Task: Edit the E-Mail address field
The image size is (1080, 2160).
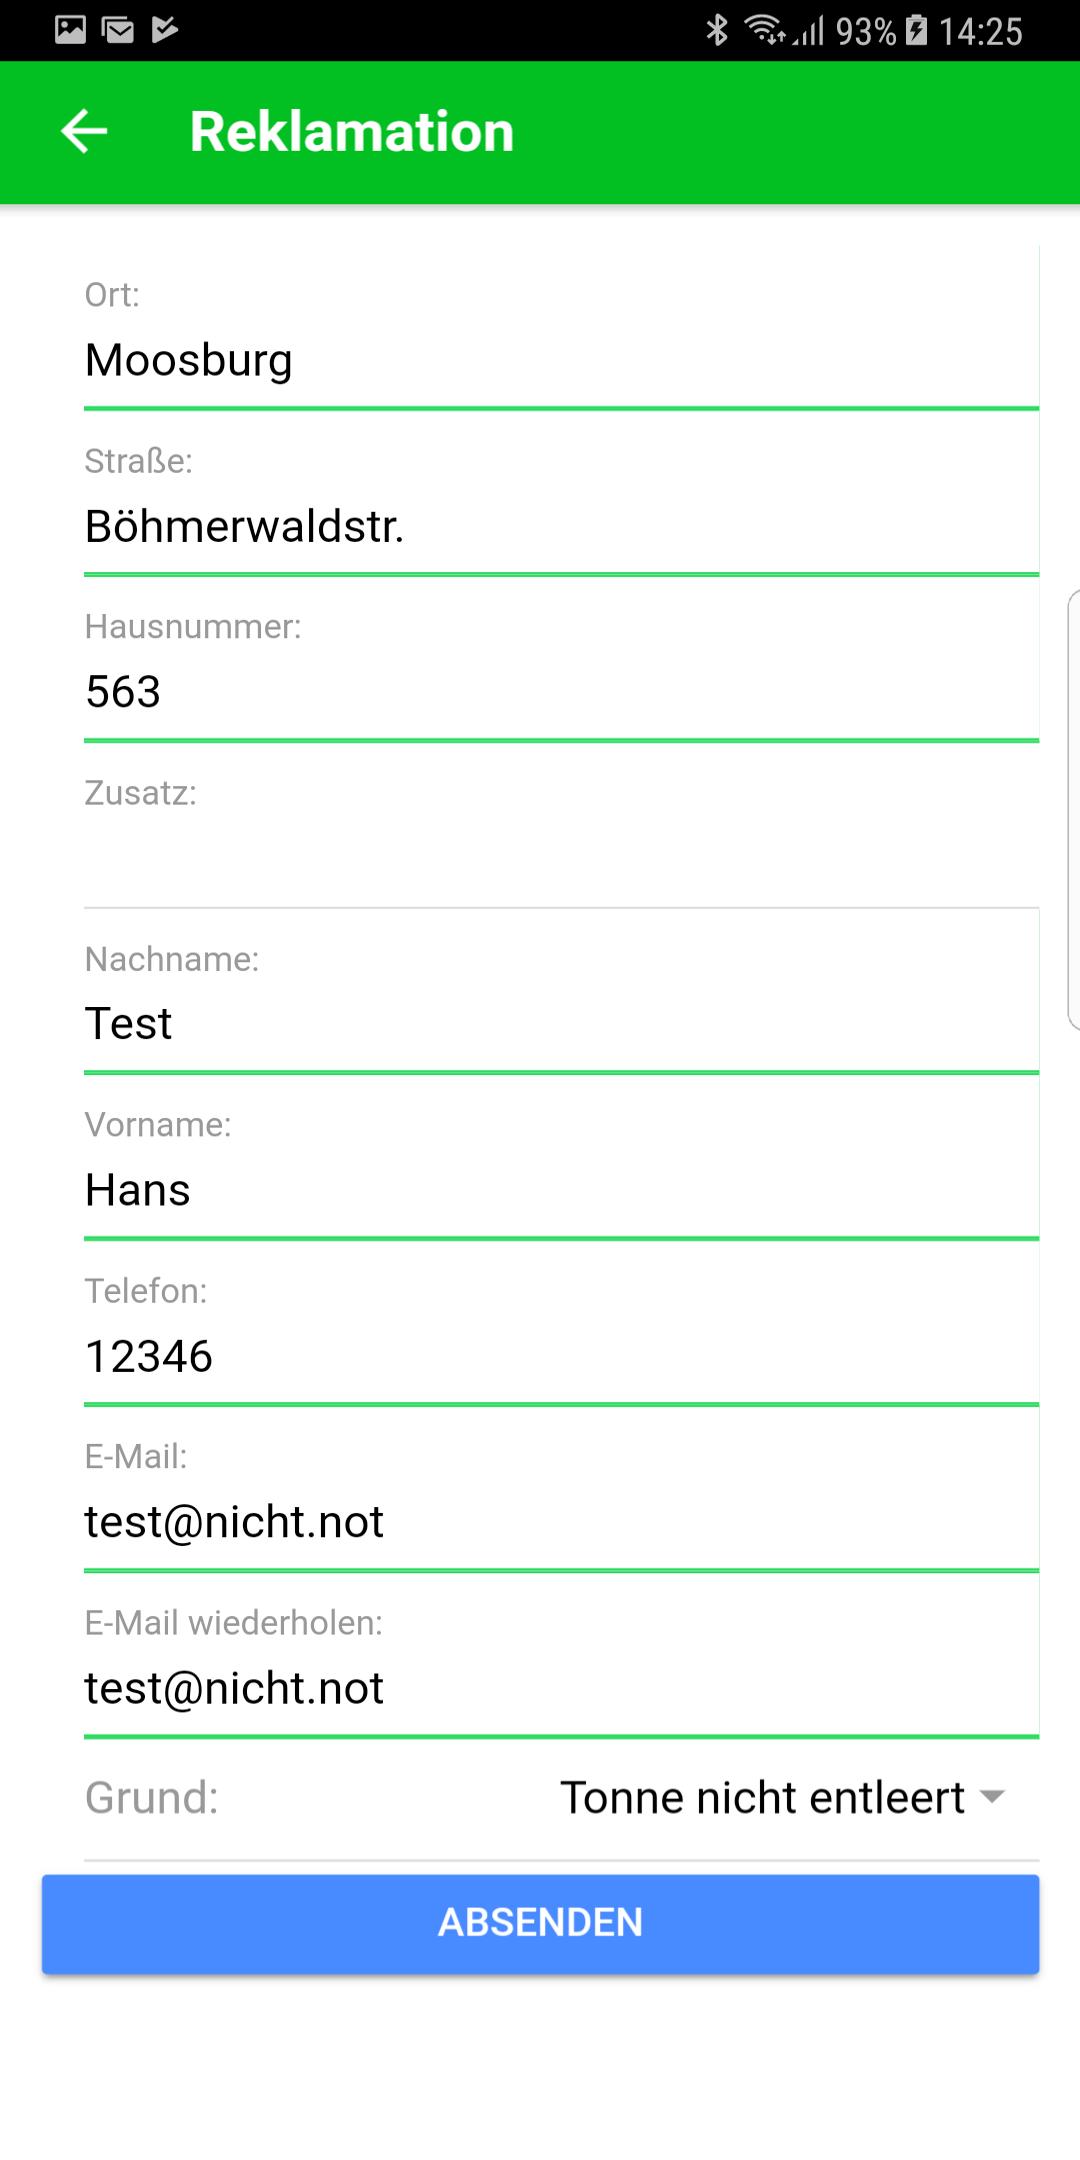Action: point(560,1522)
